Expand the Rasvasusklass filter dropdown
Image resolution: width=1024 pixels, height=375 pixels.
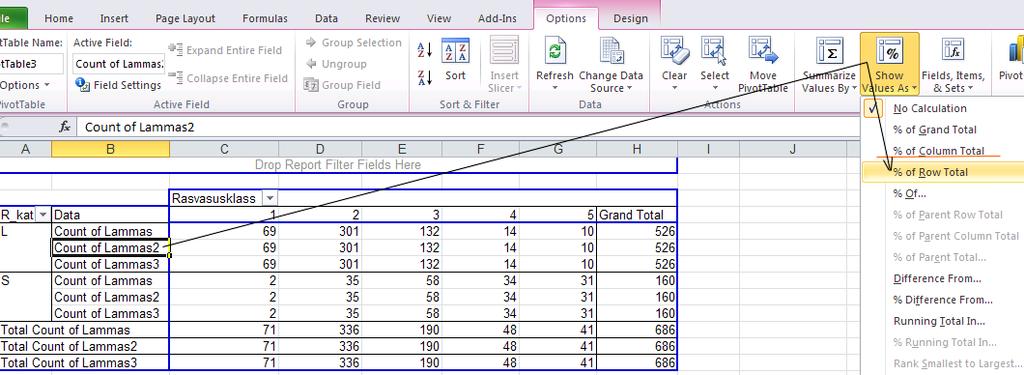click(x=270, y=198)
